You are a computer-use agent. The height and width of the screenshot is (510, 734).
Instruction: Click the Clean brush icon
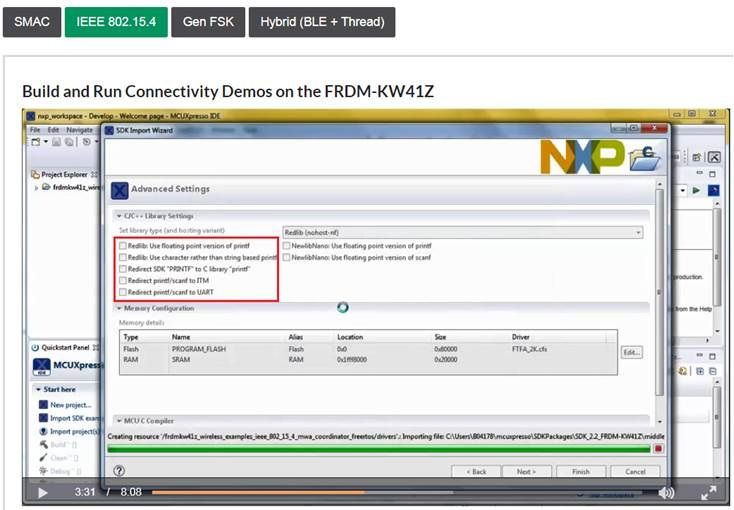[43, 458]
